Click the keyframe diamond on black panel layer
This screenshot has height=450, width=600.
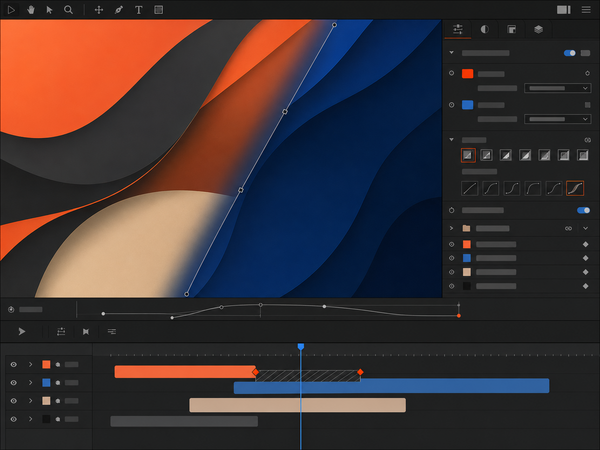coord(585,286)
